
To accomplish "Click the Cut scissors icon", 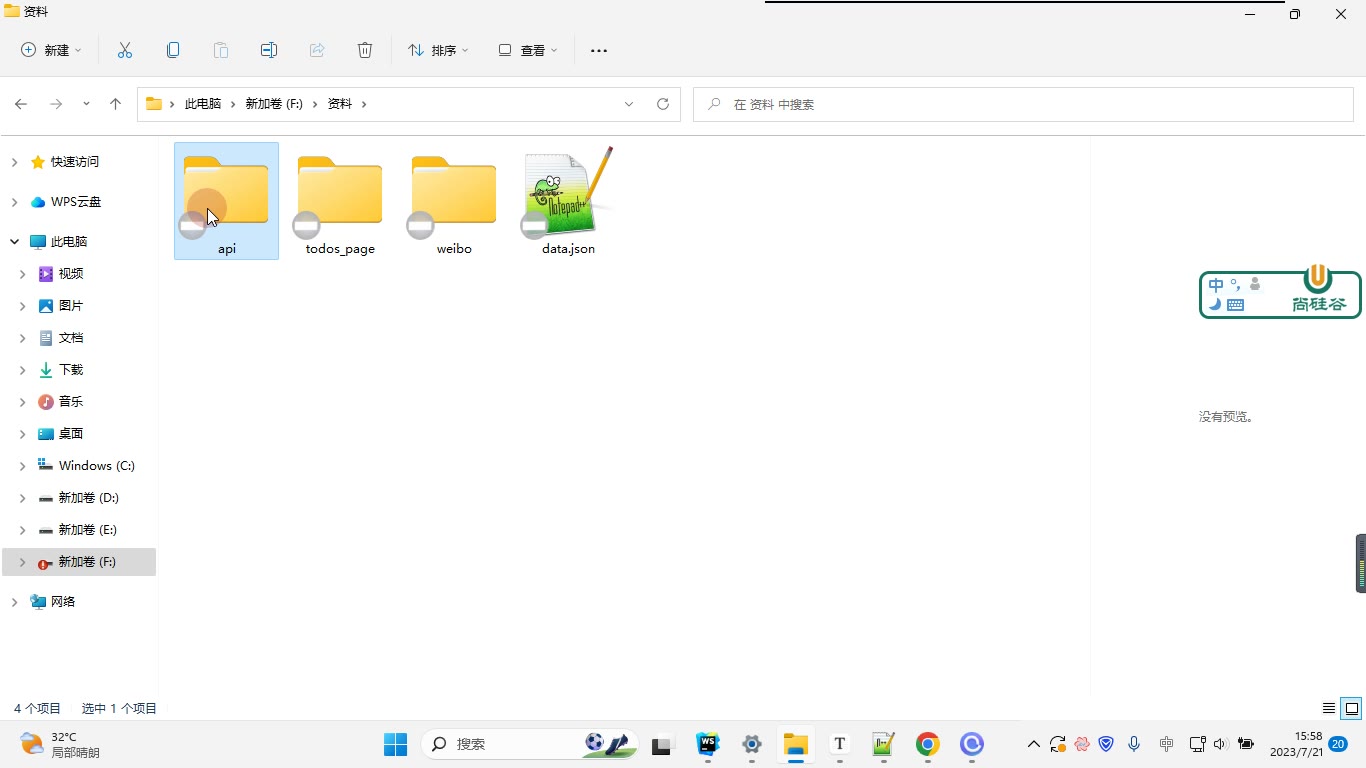I will [125, 50].
